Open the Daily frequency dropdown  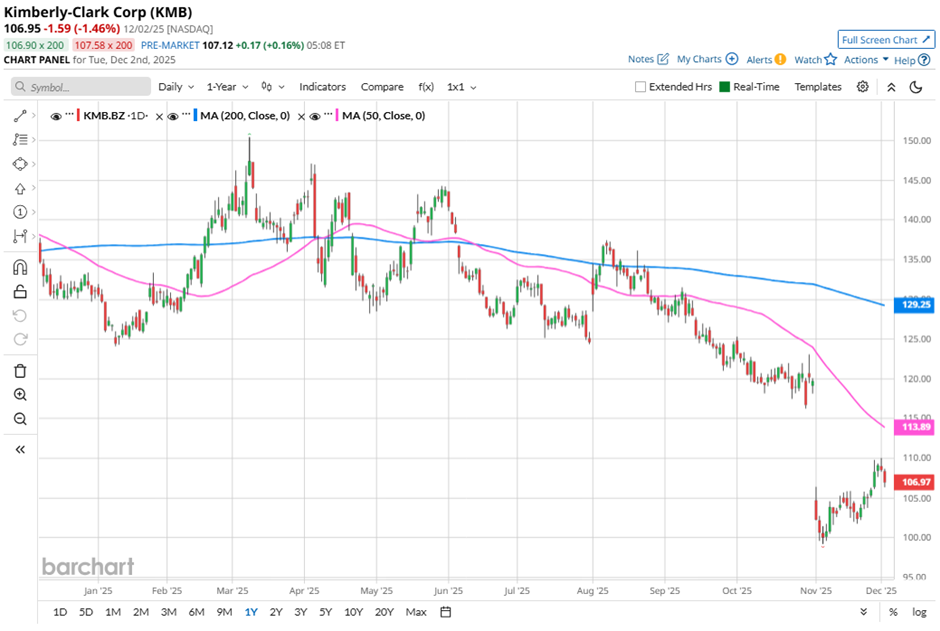[x=176, y=87]
